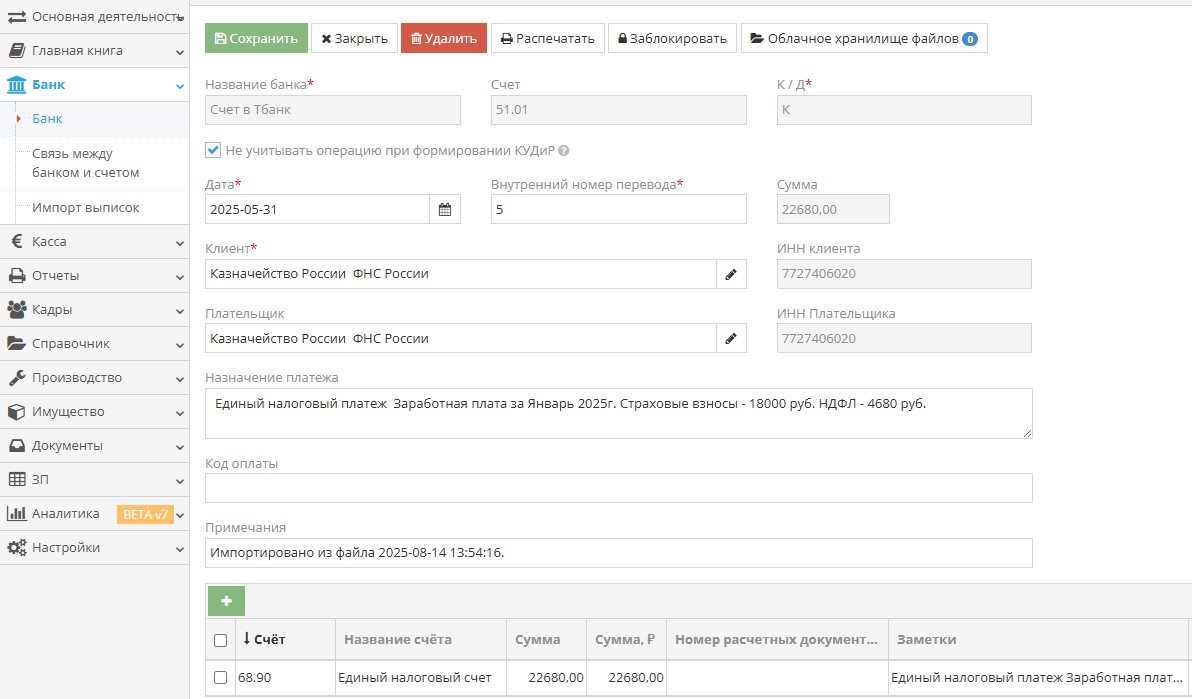Delete the record with Удалить button
1192x699 pixels.
[x=443, y=39]
